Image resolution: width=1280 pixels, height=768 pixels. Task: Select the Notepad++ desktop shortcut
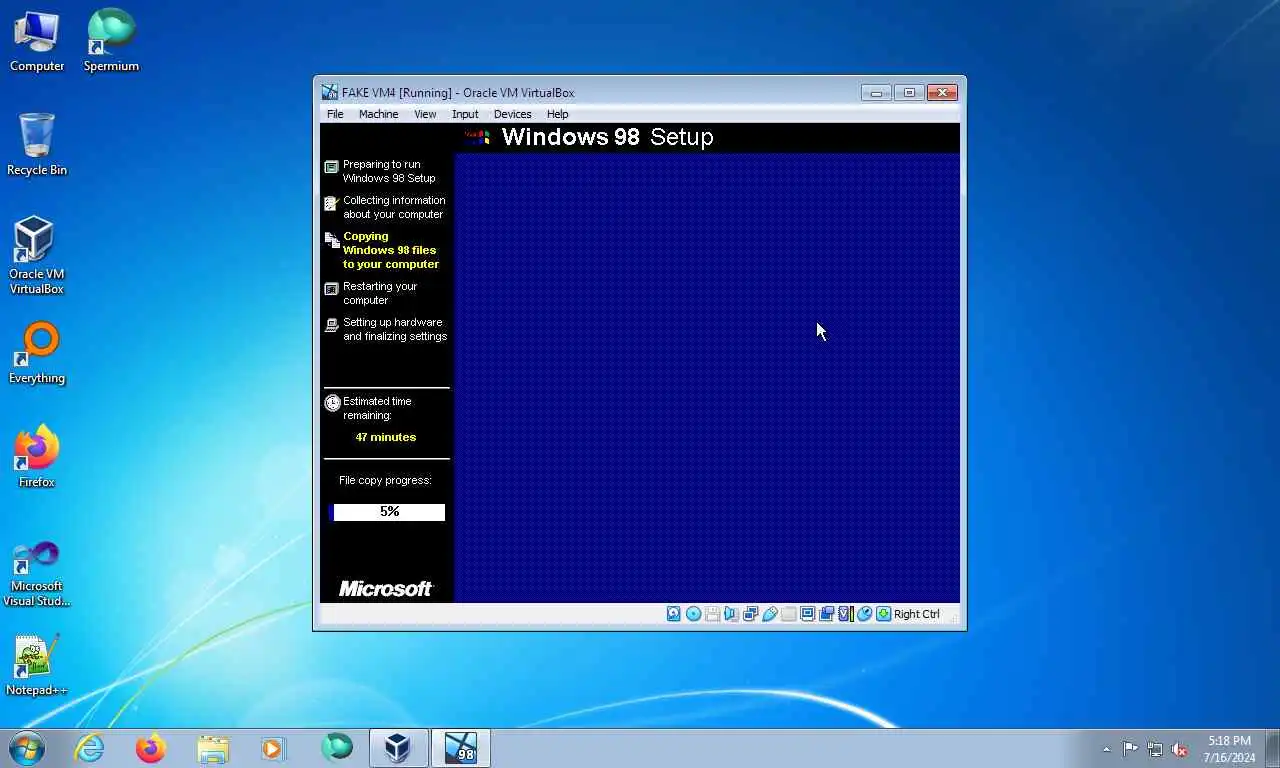coord(37,666)
